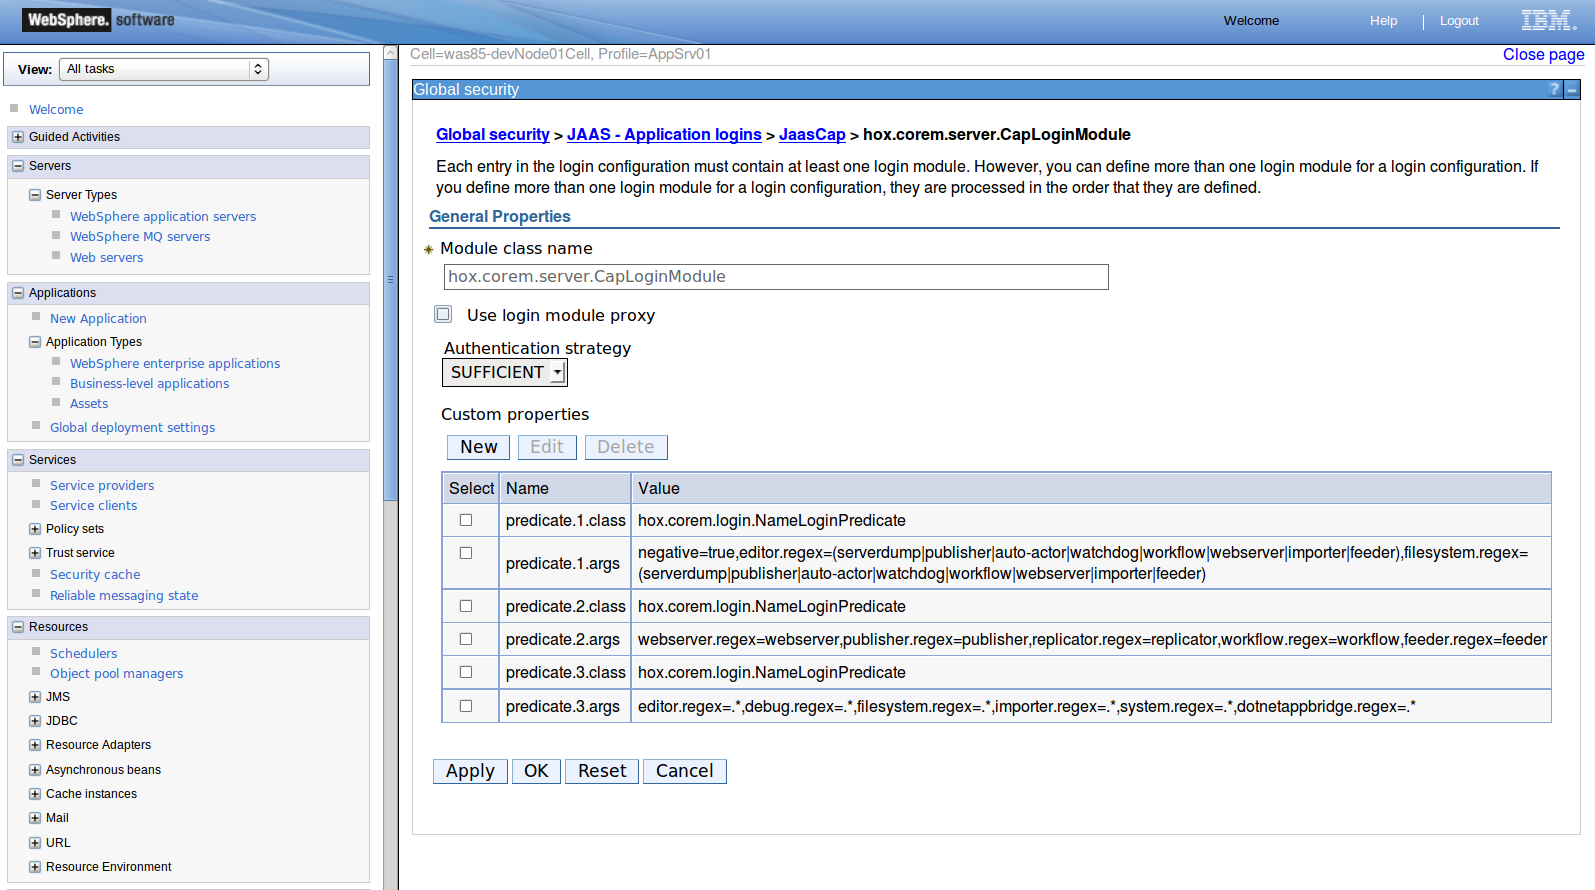Collapse the Servers section
This screenshot has height=890, width=1595.
(x=18, y=166)
